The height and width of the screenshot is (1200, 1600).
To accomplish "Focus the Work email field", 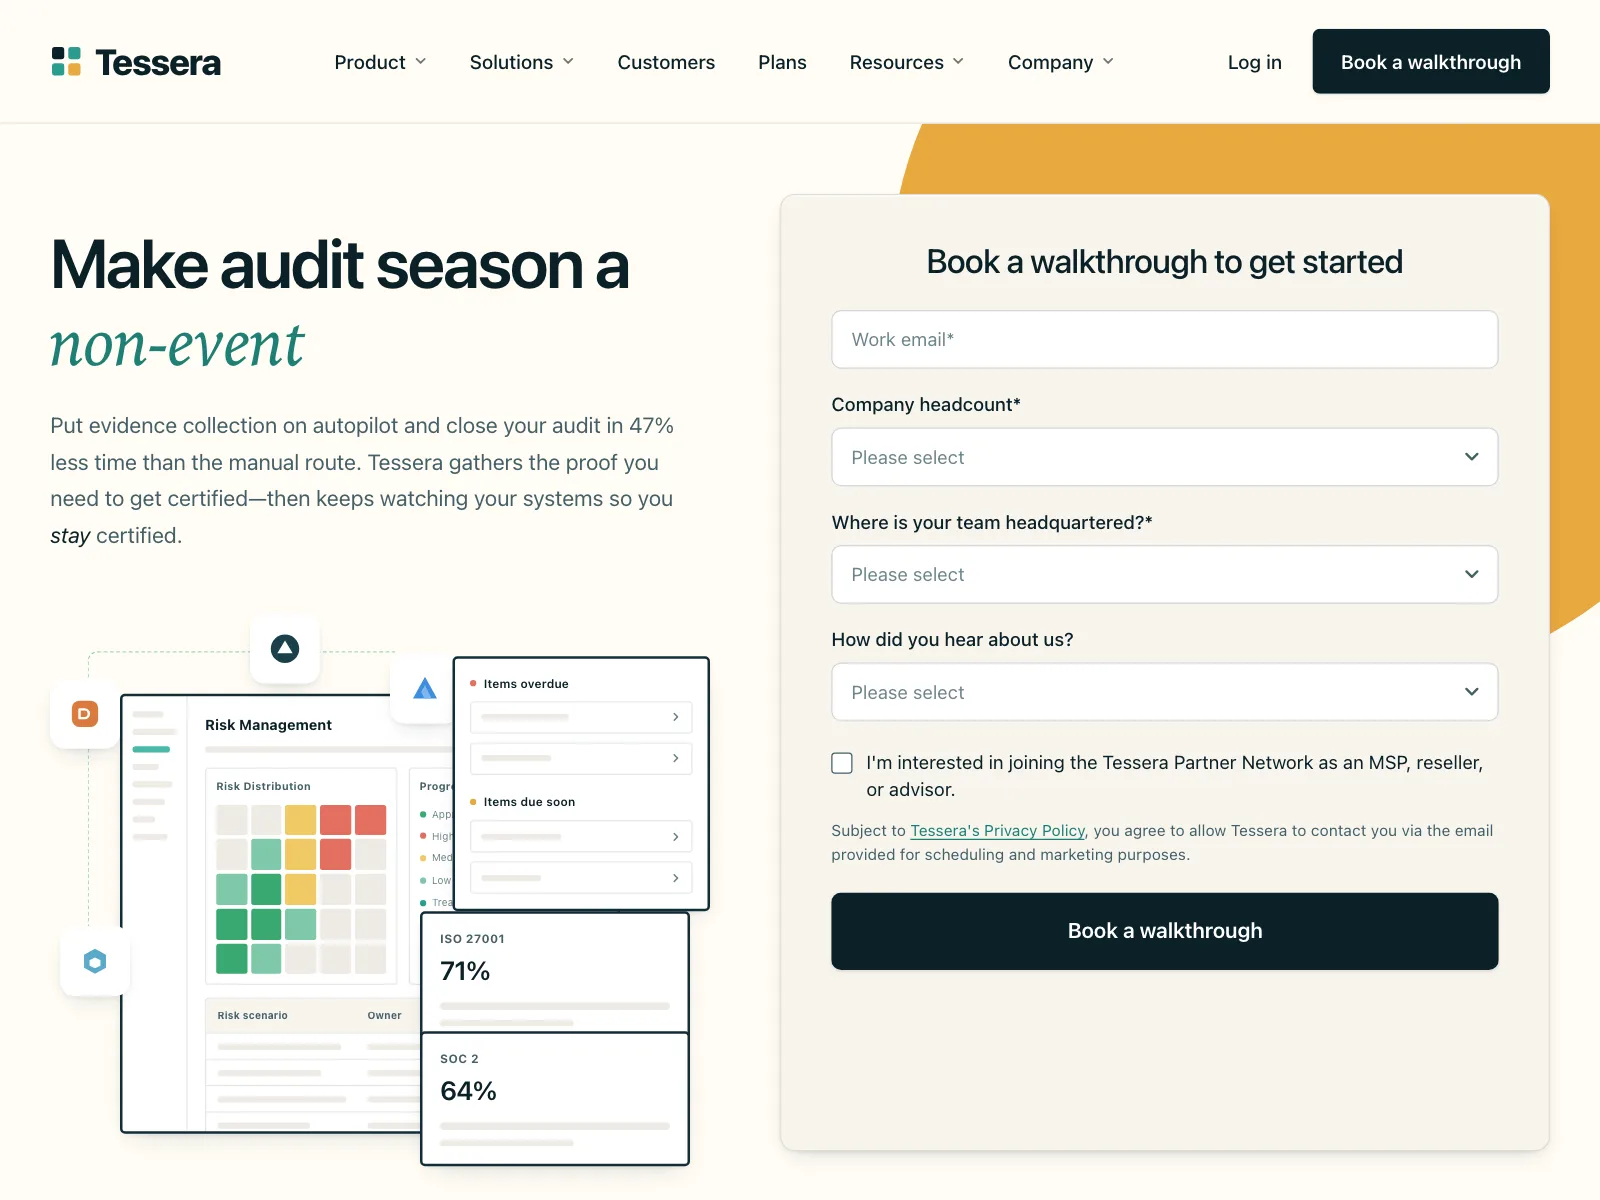I will click(x=1164, y=340).
